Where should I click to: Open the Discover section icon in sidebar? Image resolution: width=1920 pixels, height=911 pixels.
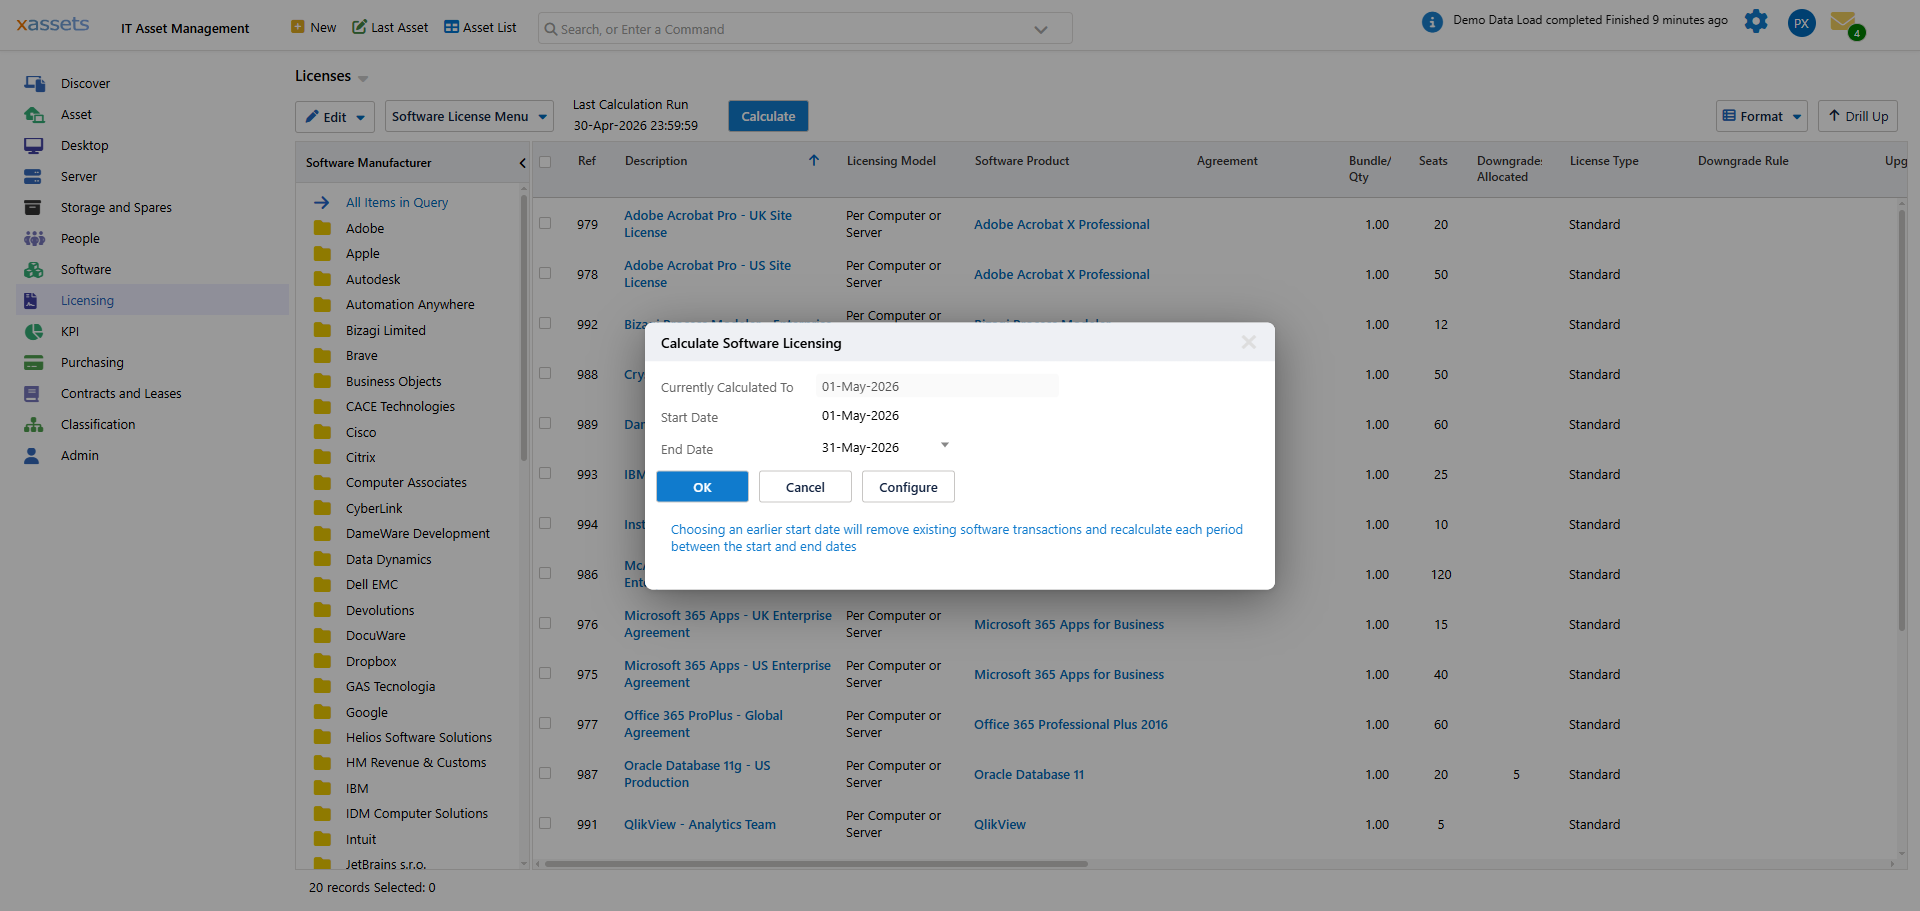[35, 83]
